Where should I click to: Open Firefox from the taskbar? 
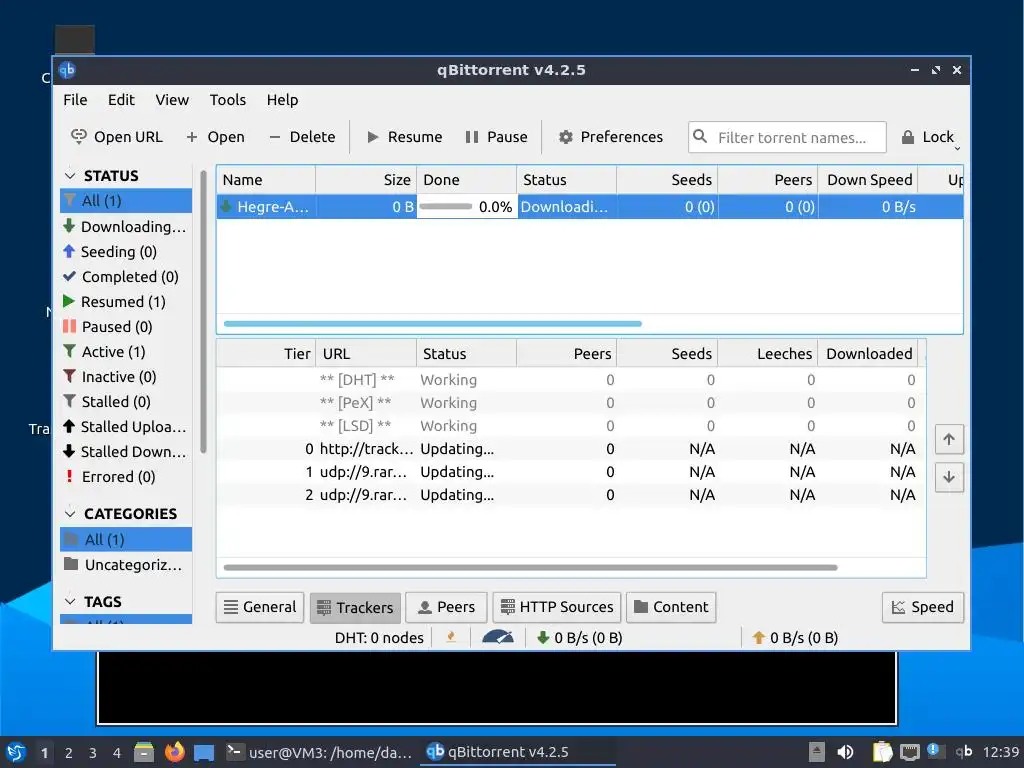tap(174, 752)
